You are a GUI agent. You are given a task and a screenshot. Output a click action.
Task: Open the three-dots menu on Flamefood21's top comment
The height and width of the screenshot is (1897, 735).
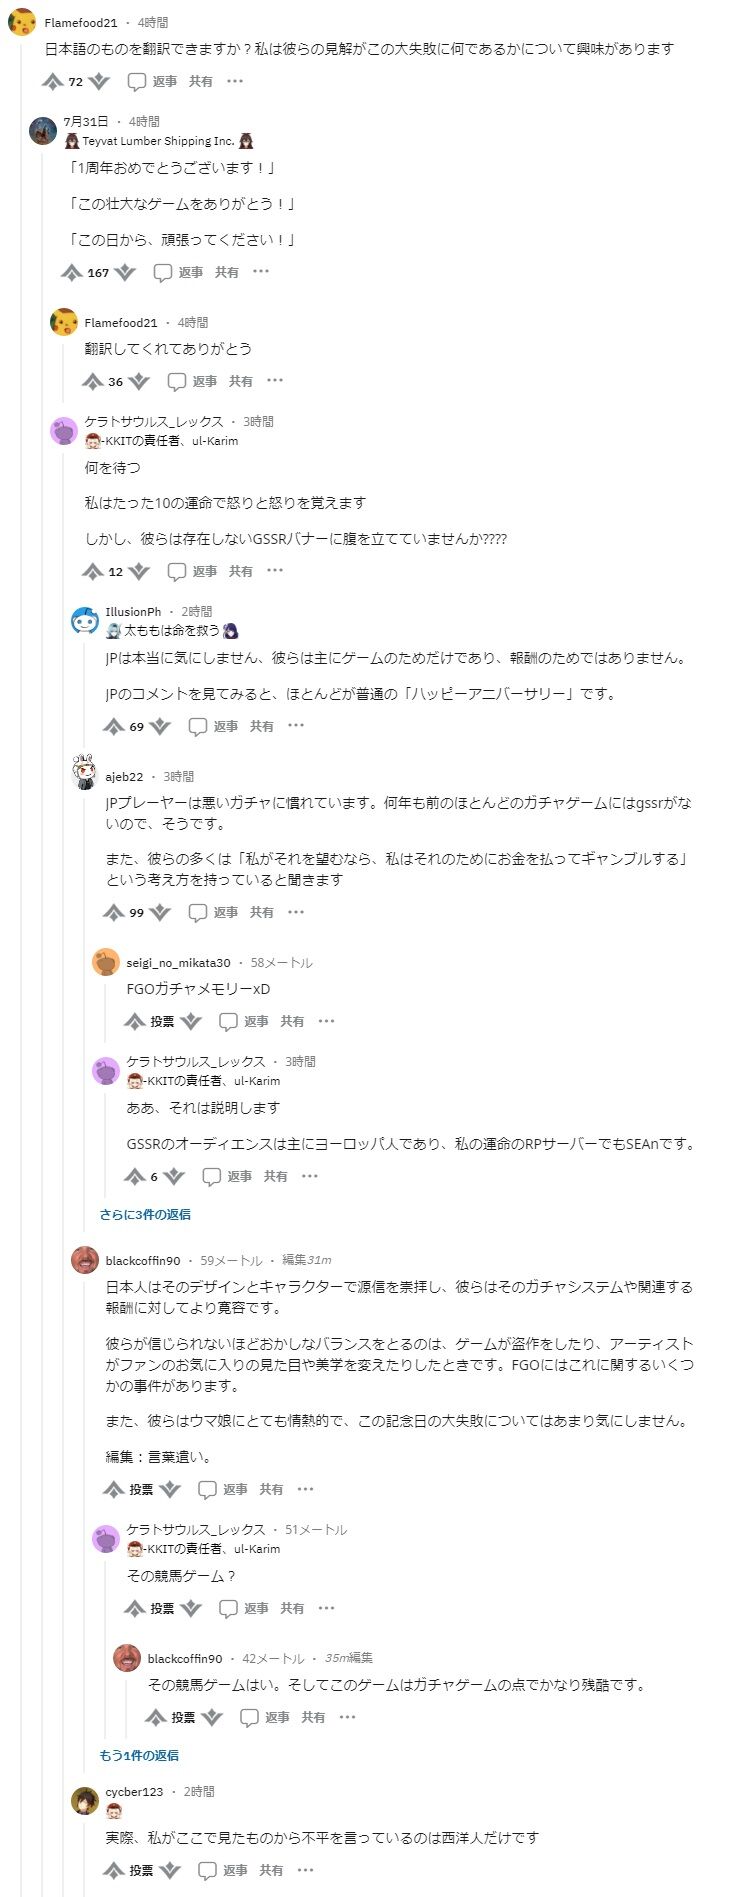click(x=235, y=82)
